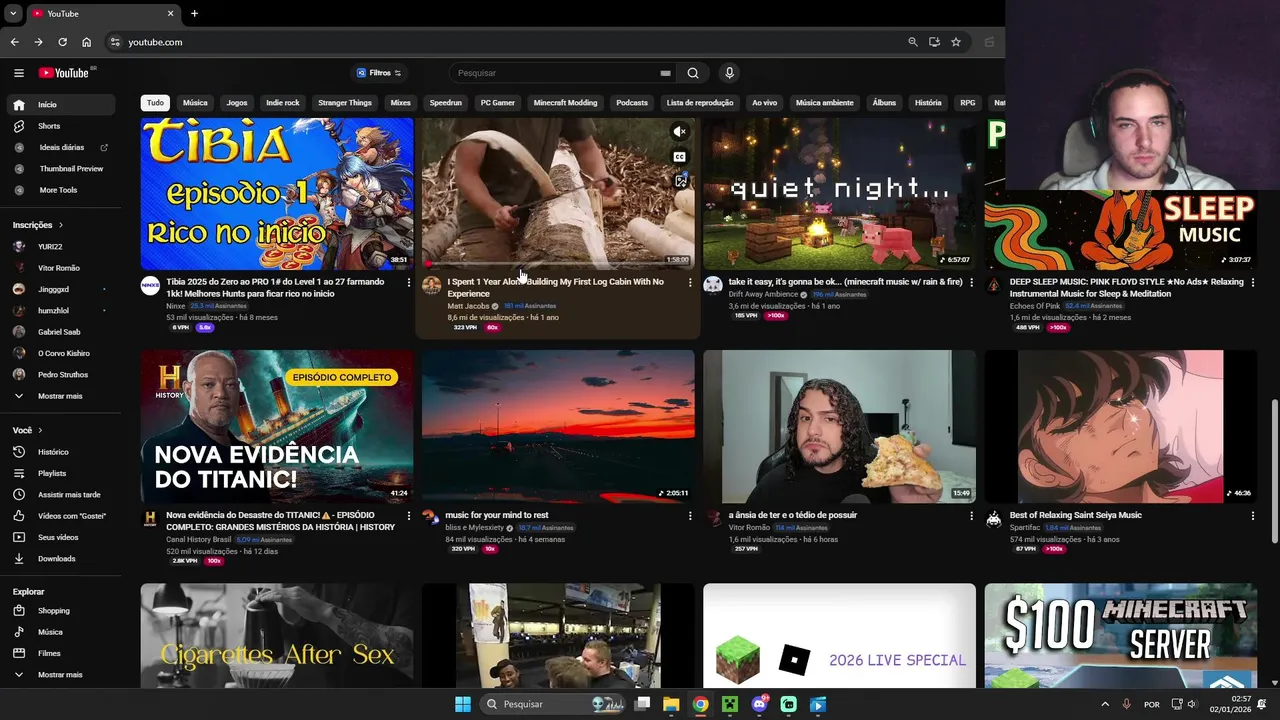
Task: Click the log cabin preview progress bar
Action: [558, 266]
